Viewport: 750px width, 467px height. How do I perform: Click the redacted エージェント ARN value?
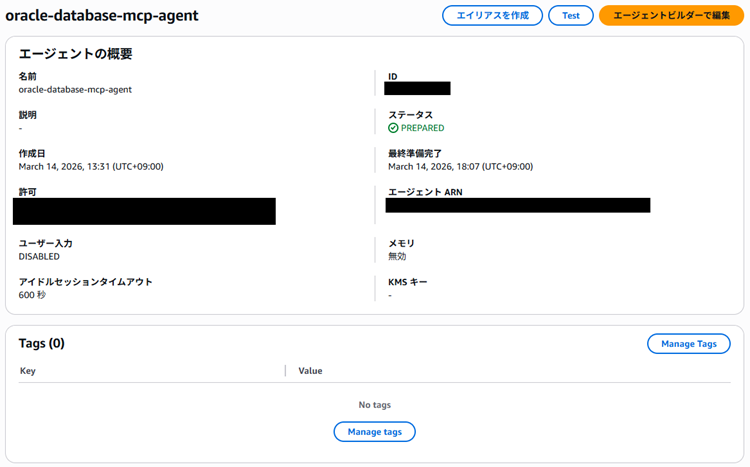[x=518, y=205]
